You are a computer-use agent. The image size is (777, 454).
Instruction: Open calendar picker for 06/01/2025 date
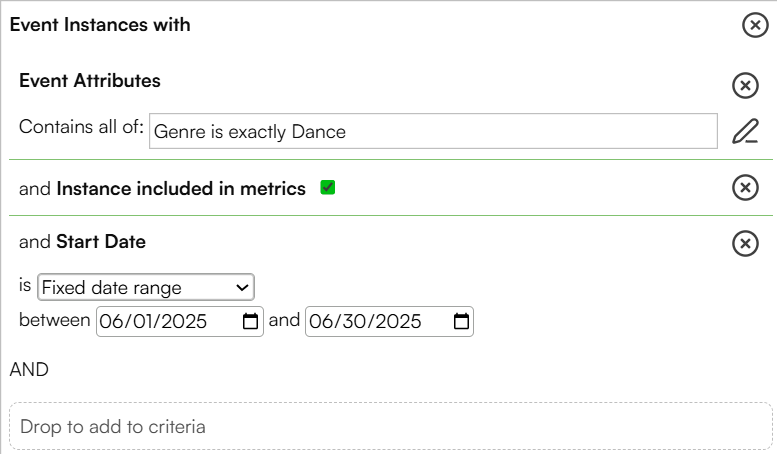(250, 321)
